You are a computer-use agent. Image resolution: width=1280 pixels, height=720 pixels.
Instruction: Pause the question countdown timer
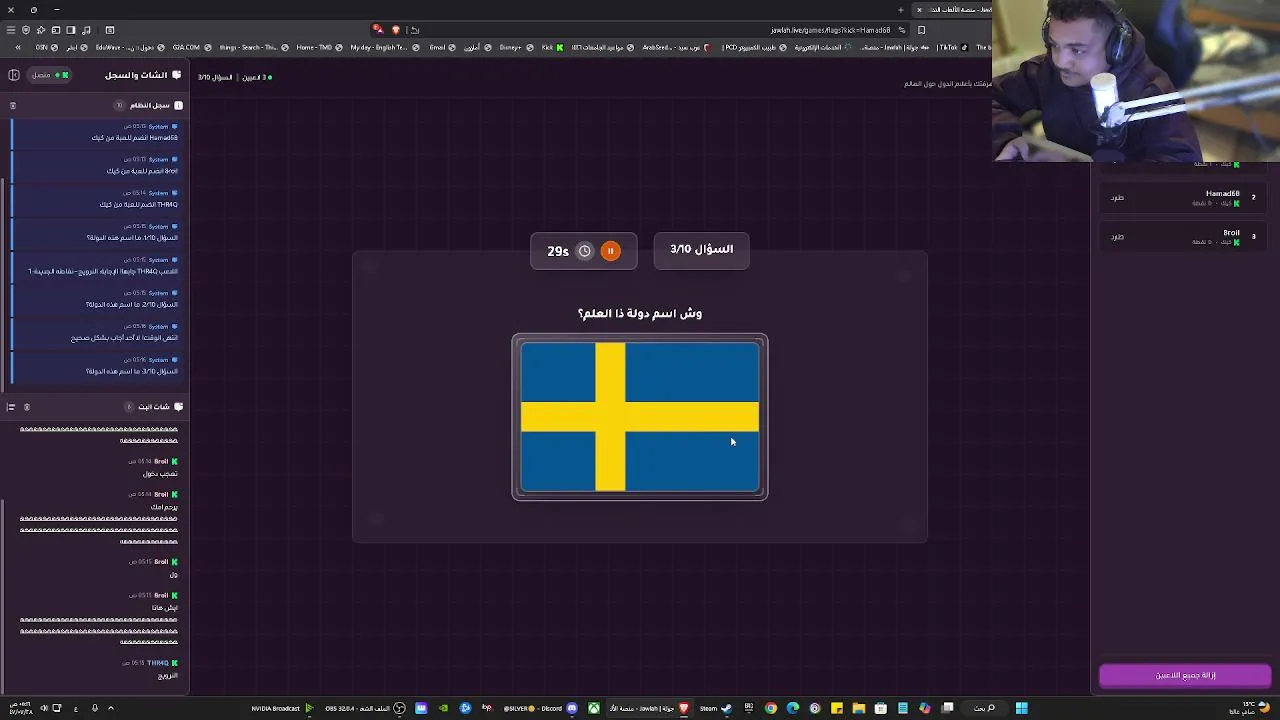coord(610,251)
